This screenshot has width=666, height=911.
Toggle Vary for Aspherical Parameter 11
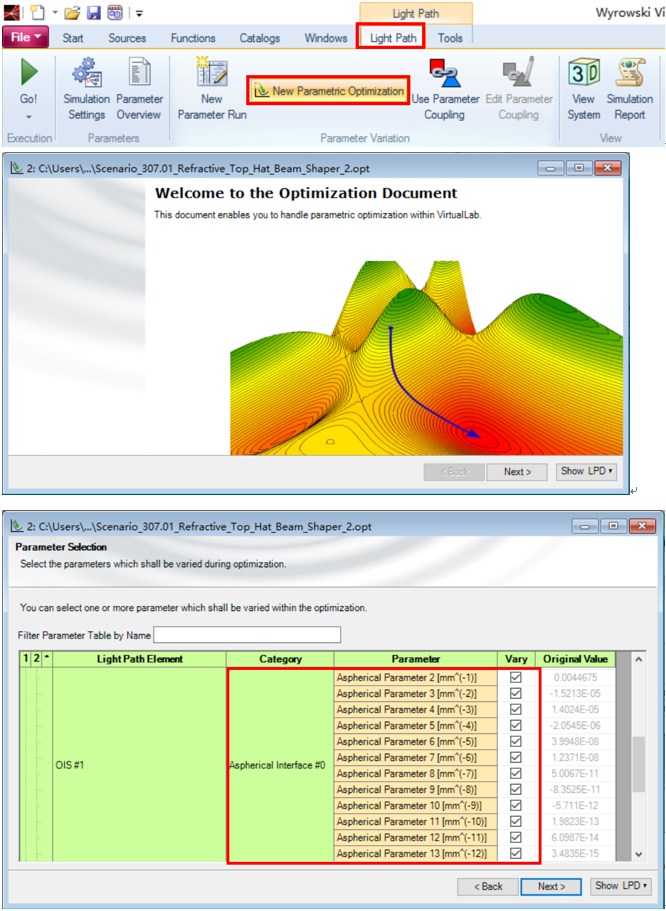pyautogui.click(x=515, y=822)
